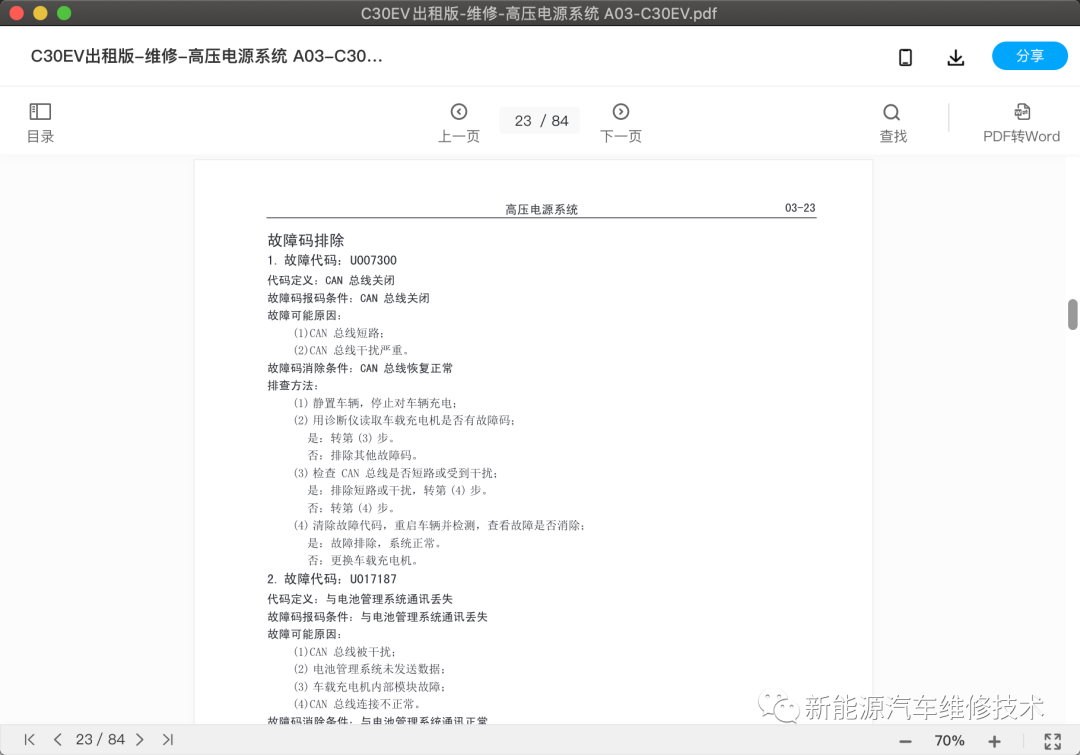Click the vertical scrollbar thumb
The width and height of the screenshot is (1080, 755).
click(1072, 314)
